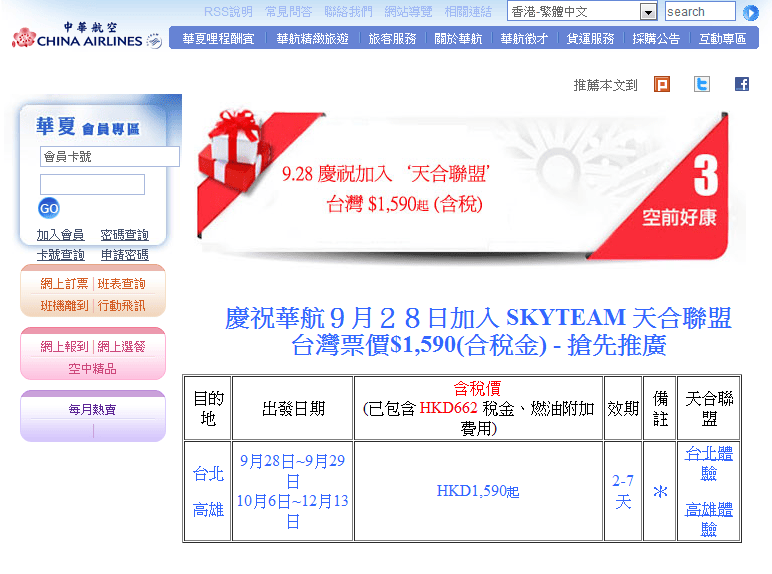Image resolution: width=772 pixels, height=574 pixels.
Task: Open 網上訂票 online booking link
Action: coord(65,284)
